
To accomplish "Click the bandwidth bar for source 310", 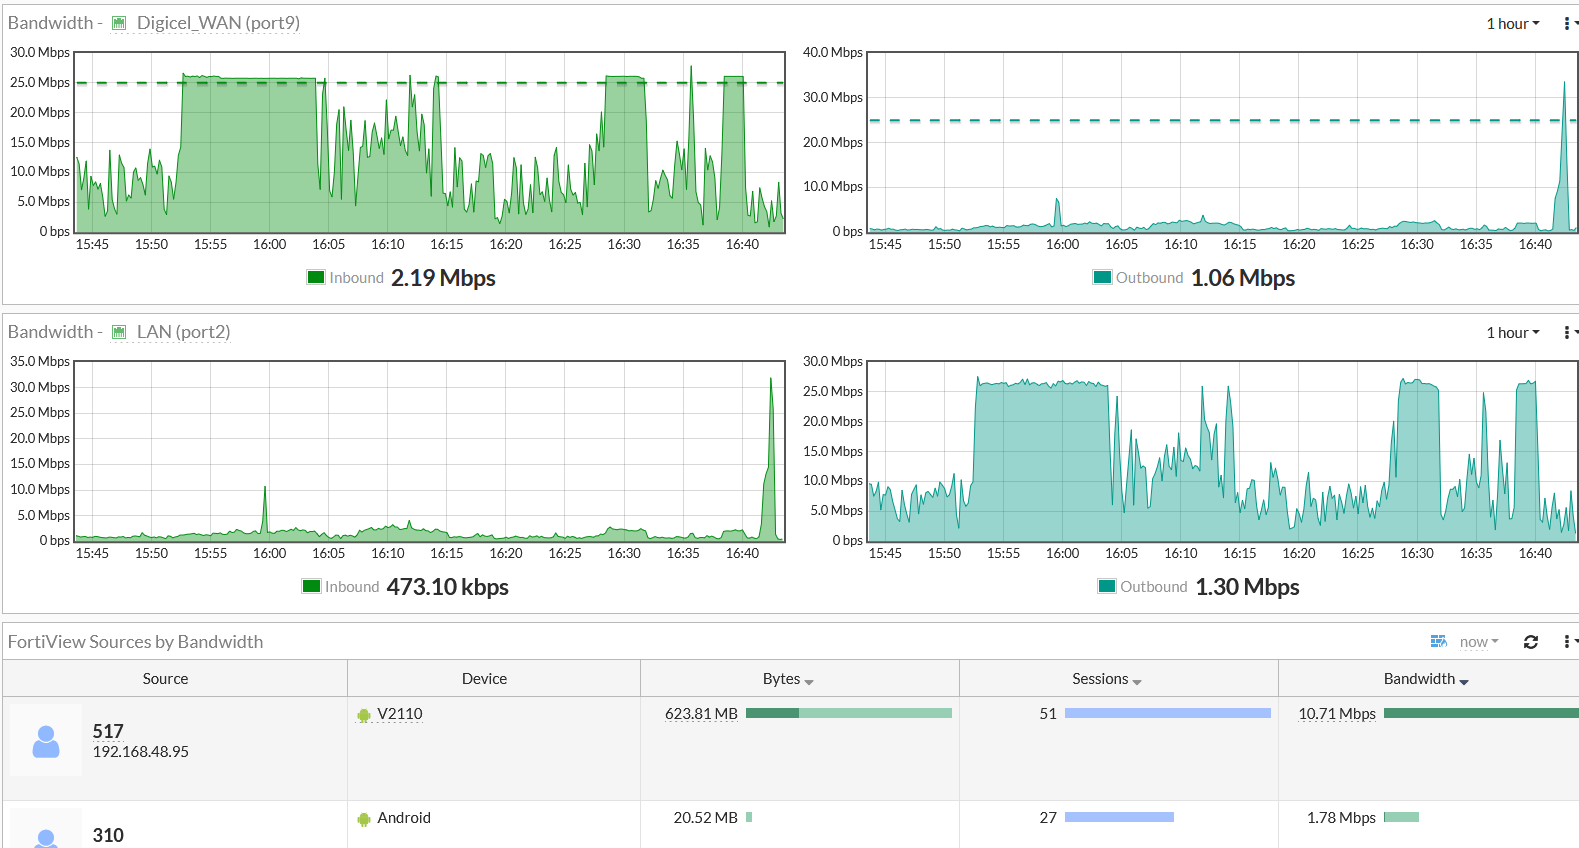I will click(1401, 817).
